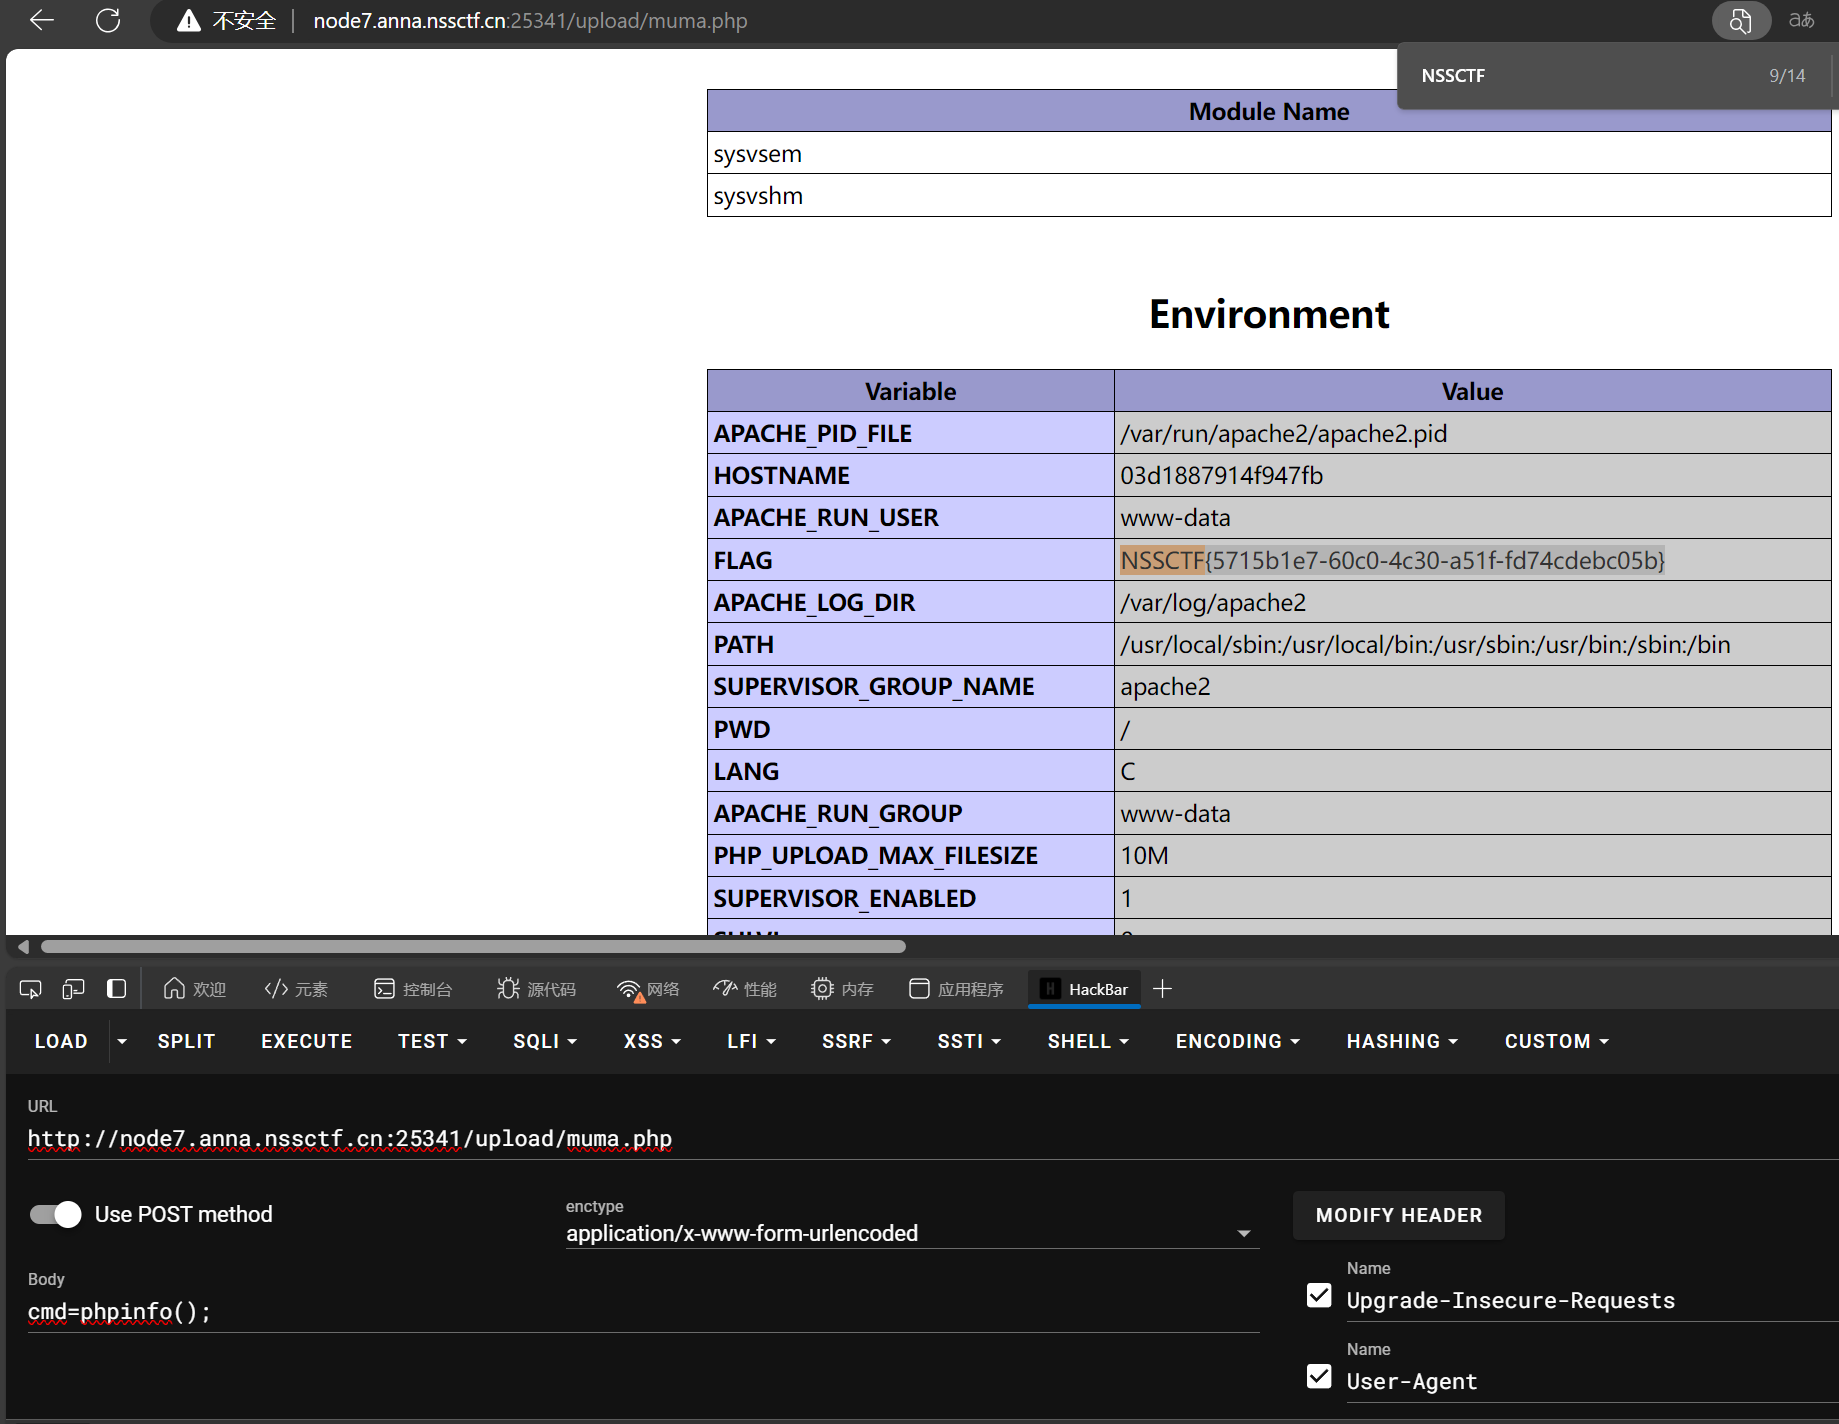
Task: Open the find-on-page search icon
Action: (1740, 21)
